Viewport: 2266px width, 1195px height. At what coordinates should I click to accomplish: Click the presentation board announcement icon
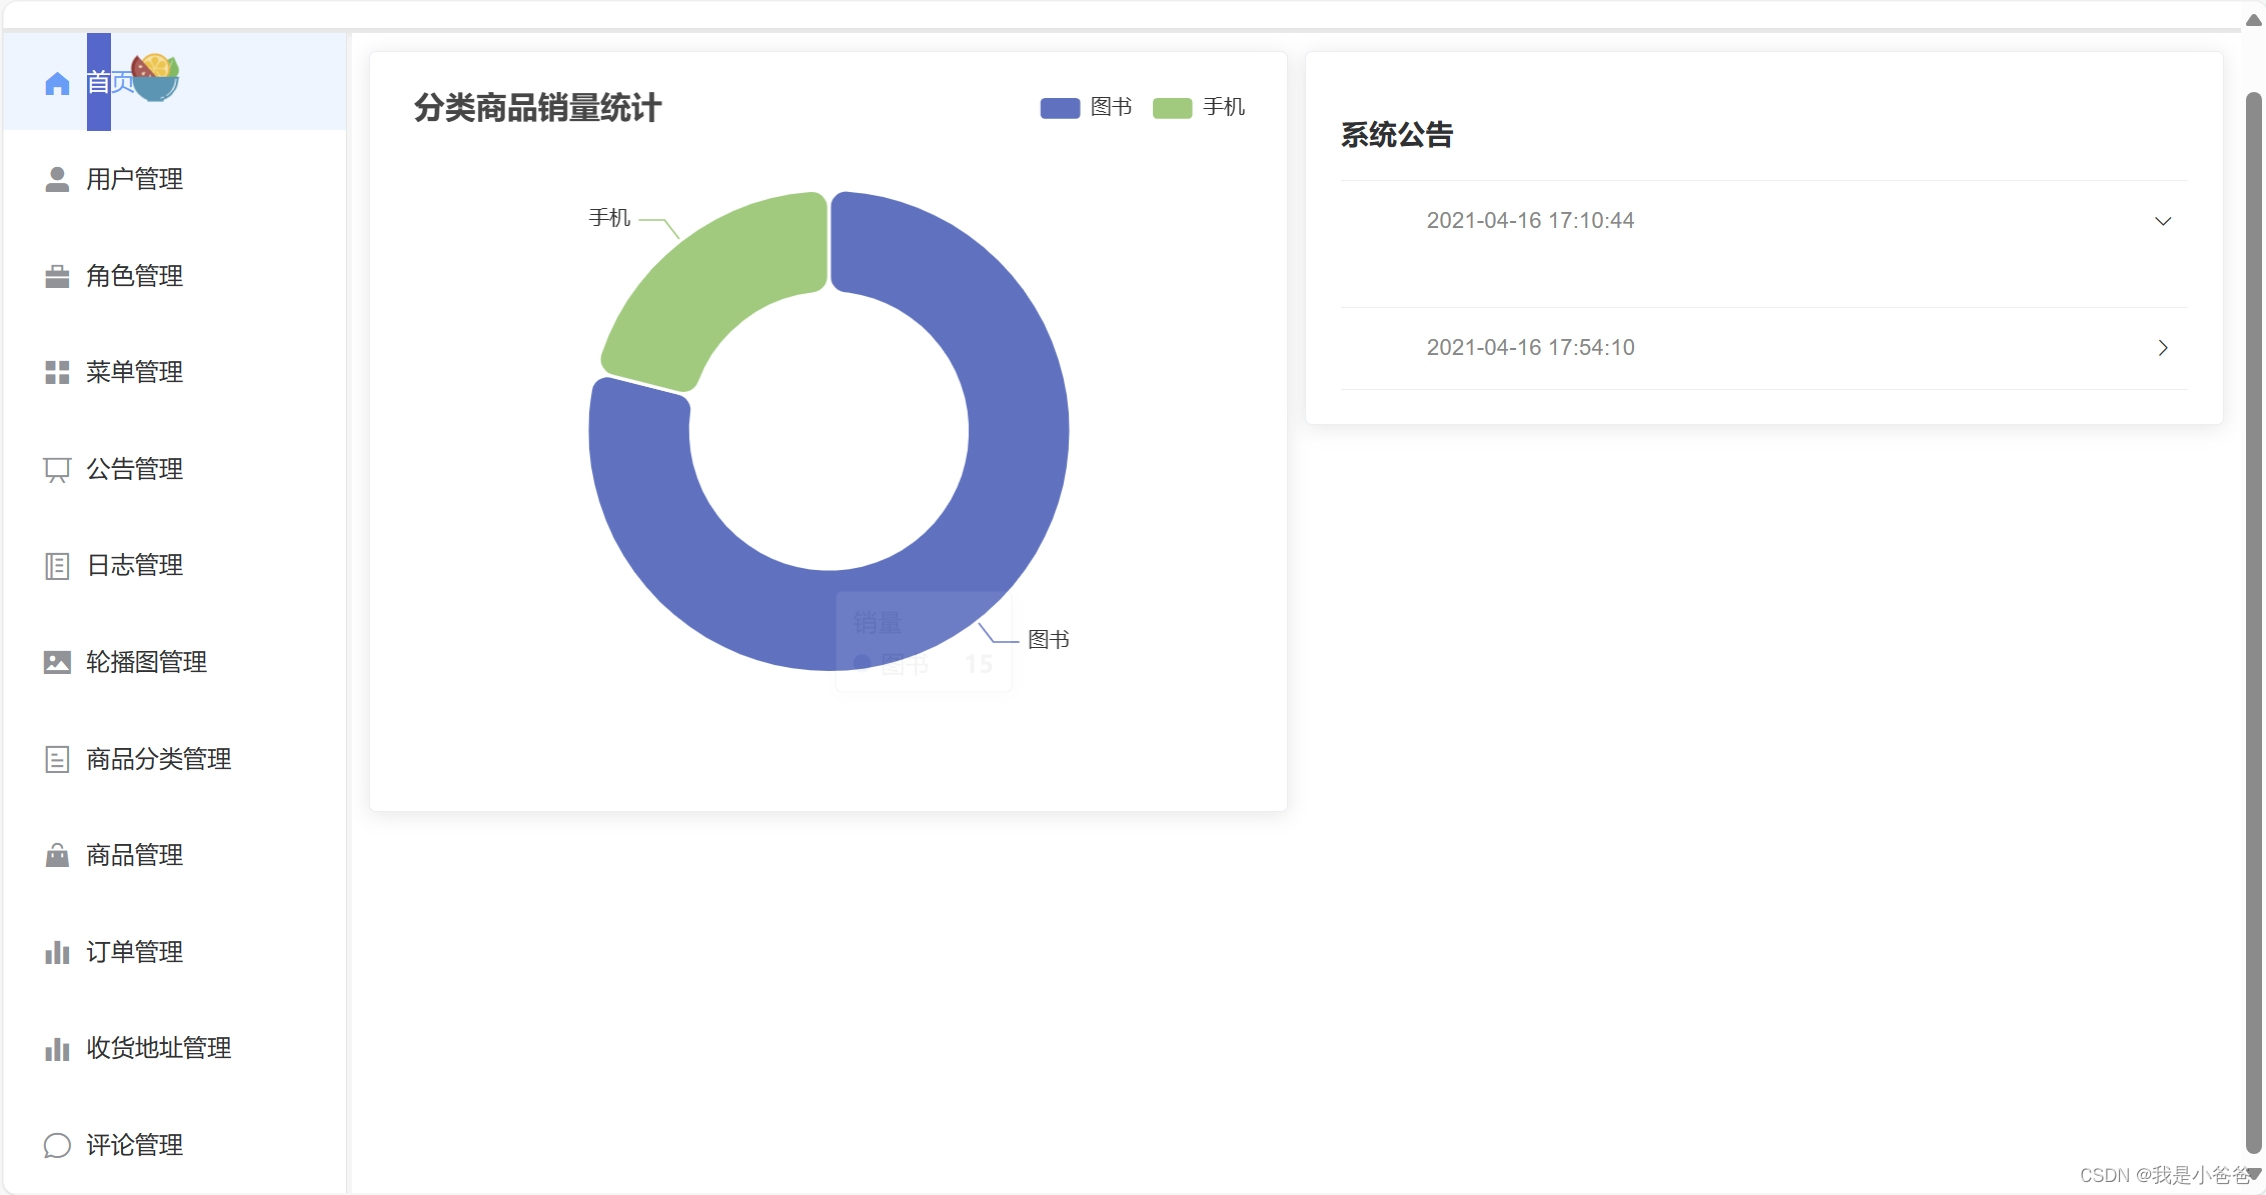tap(57, 469)
